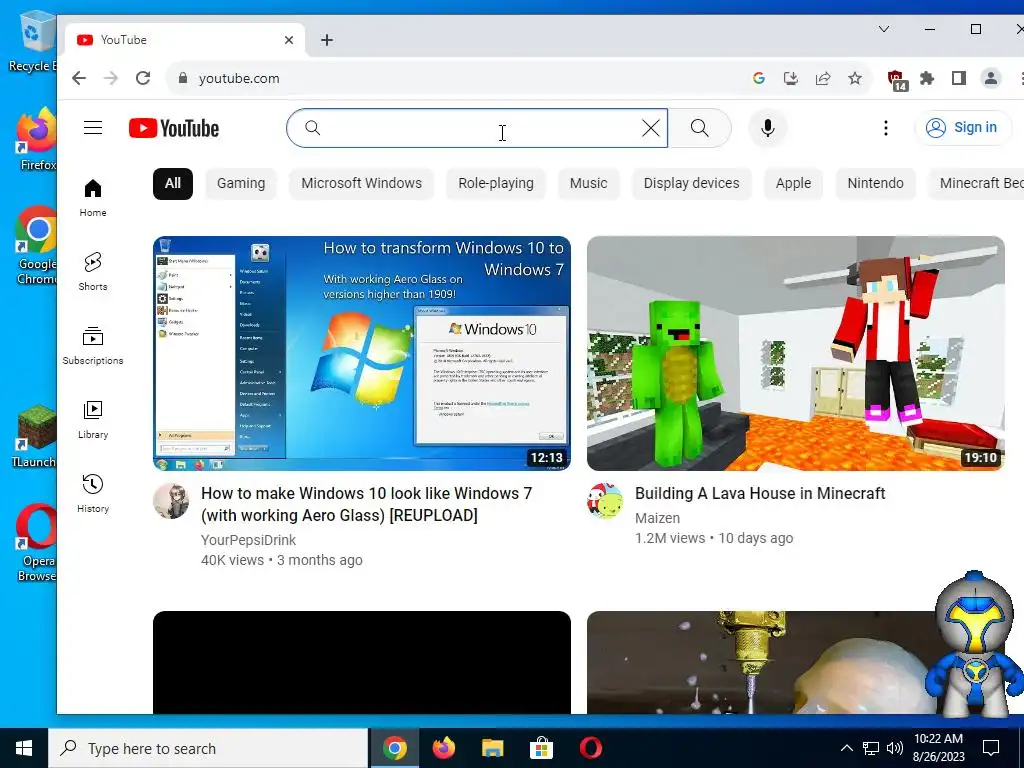Open the YouTube hamburger guide menu

93,127
